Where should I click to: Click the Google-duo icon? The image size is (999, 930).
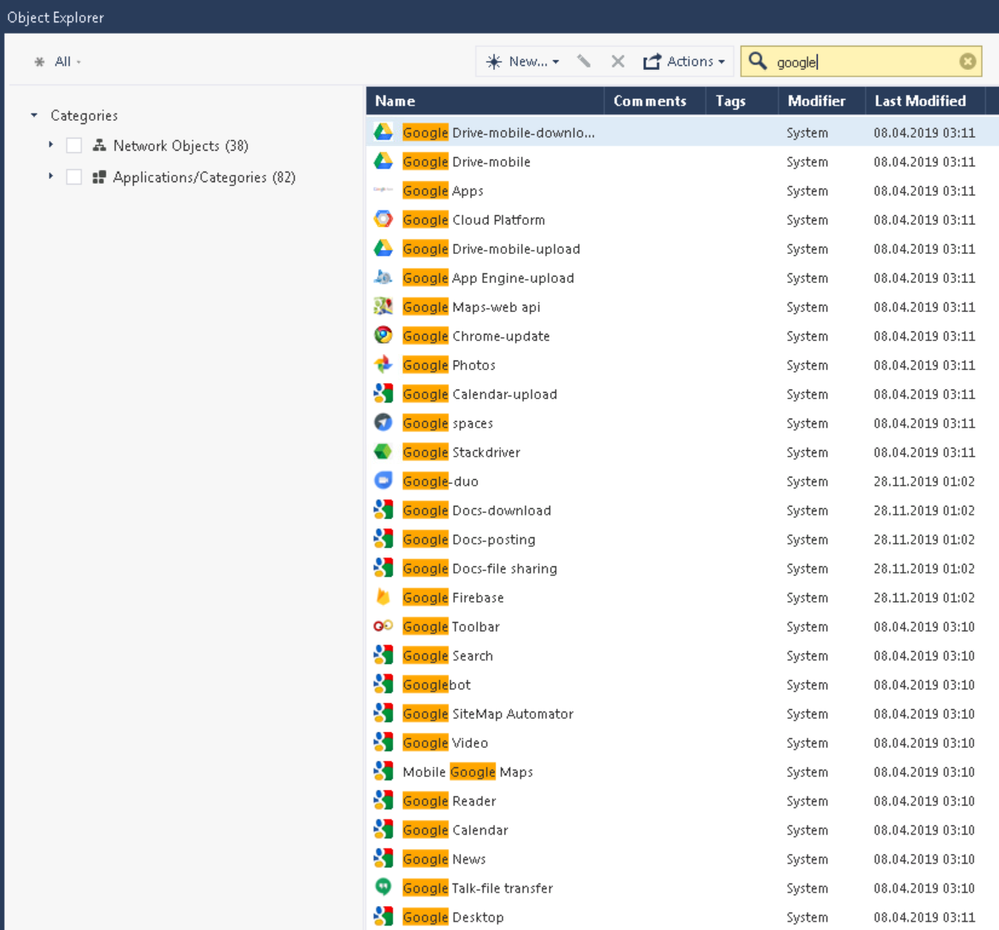click(x=383, y=480)
